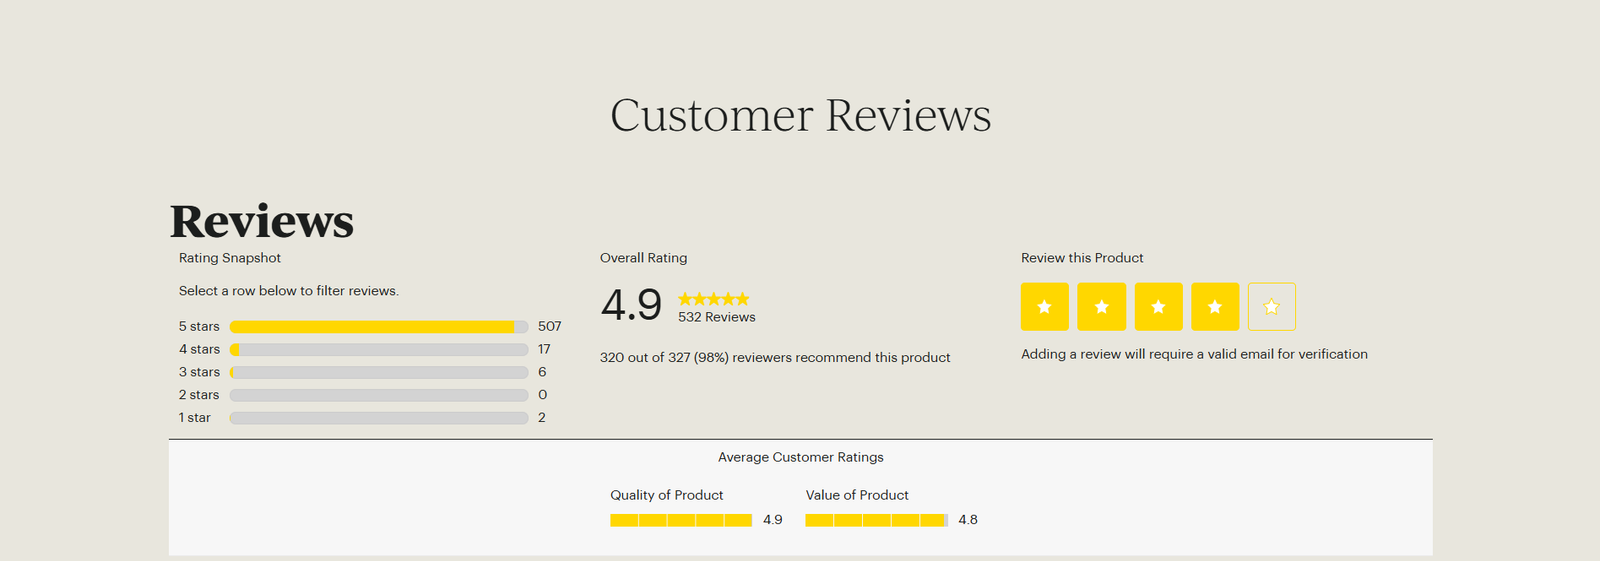Click the 4 stars progress bar
This screenshot has width=1600, height=561.
(x=378, y=350)
